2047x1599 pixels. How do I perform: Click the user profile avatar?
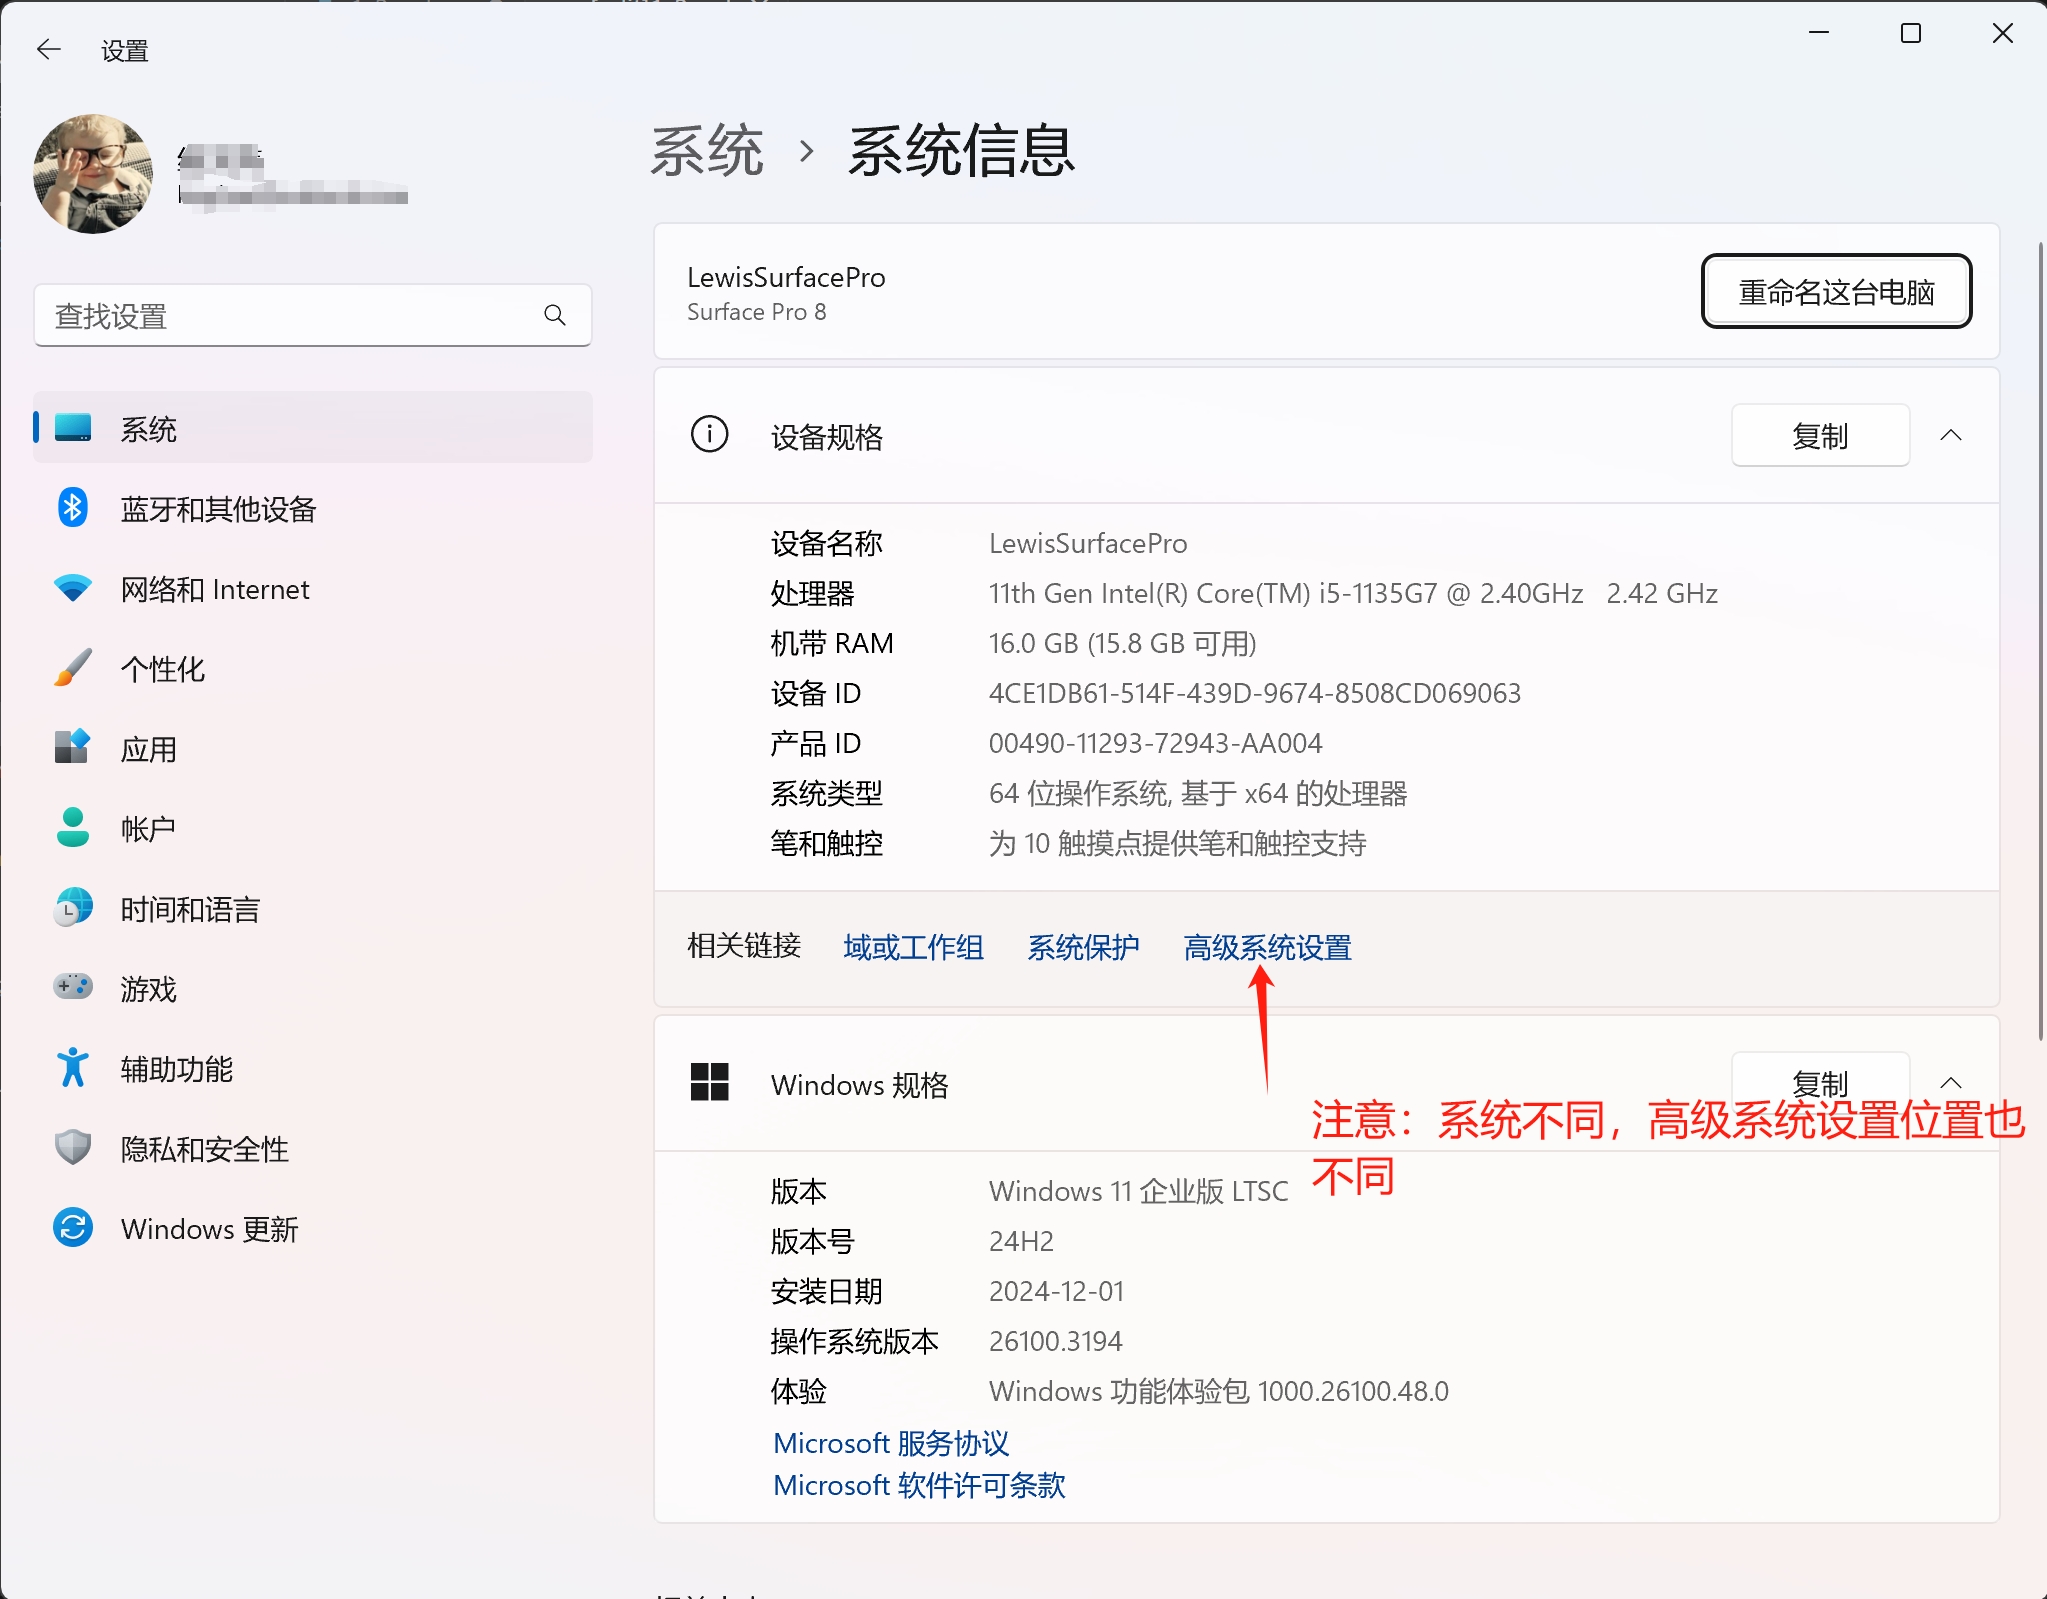[x=93, y=173]
